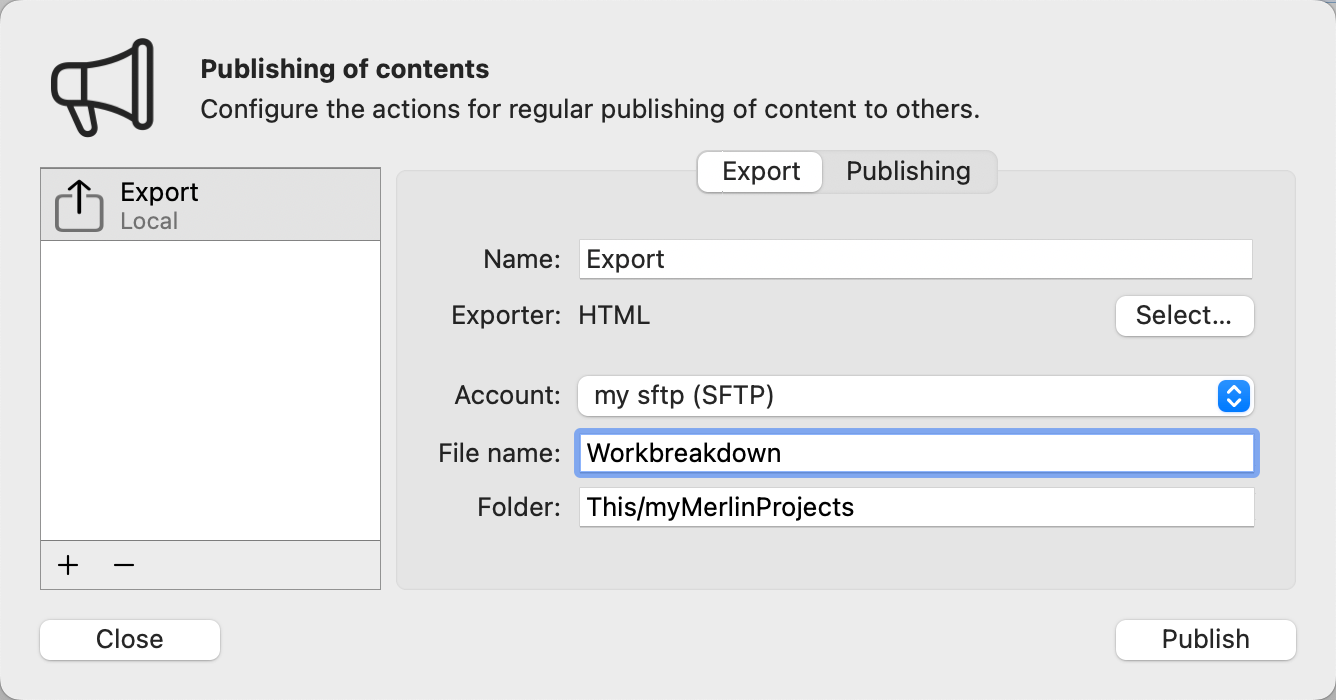The height and width of the screenshot is (700, 1336).
Task: Switch to the Publishing tab
Action: [908, 171]
